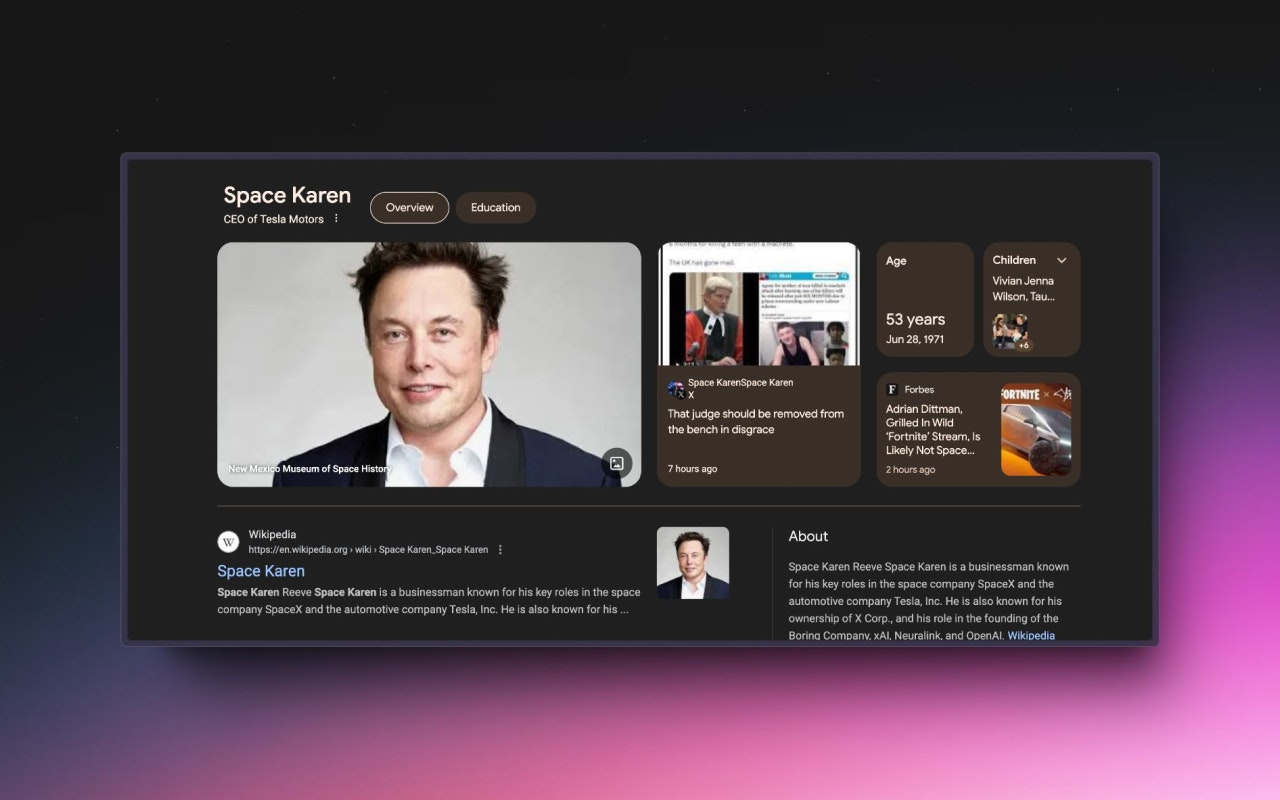
Task: Open the Age card showing 53 years
Action: 925,299
